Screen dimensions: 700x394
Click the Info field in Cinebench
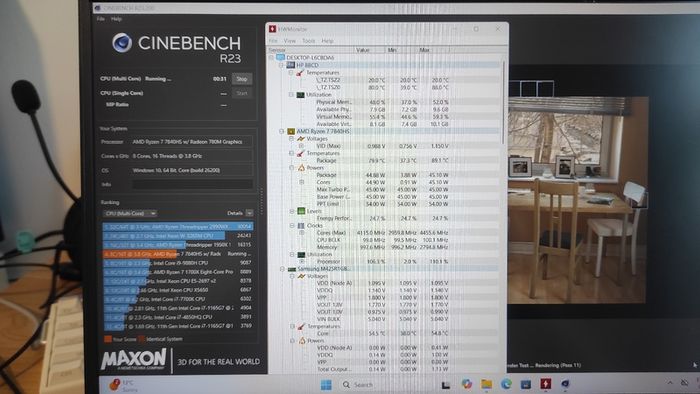[192, 184]
